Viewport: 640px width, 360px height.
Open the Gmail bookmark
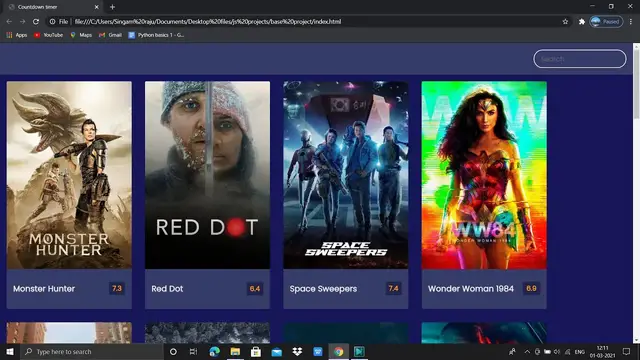click(110, 35)
